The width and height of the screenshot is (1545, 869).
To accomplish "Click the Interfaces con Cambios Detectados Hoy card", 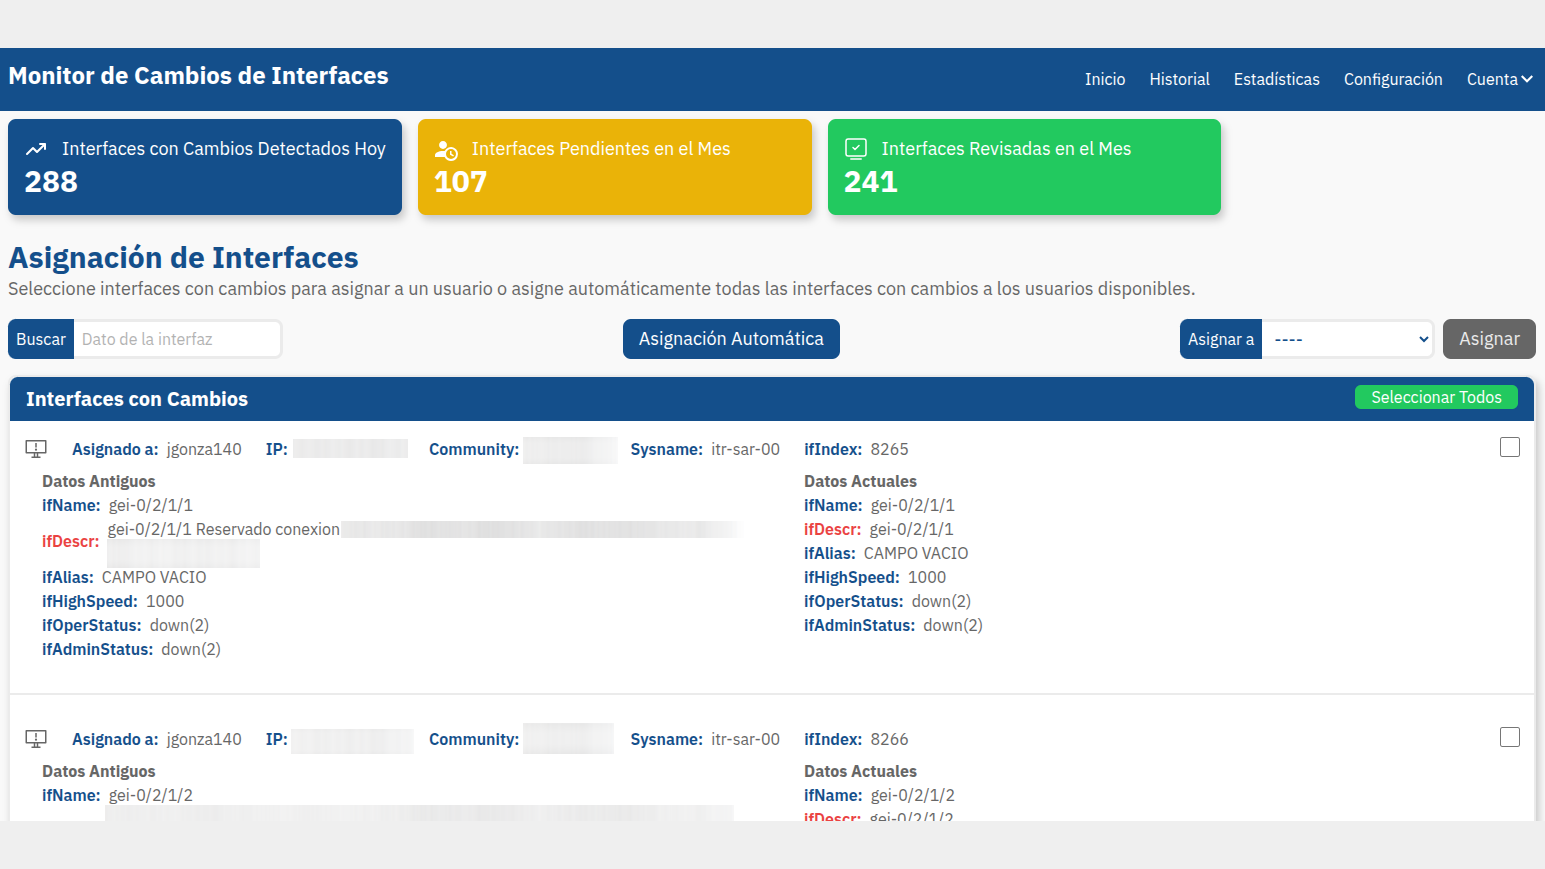I will tap(205, 167).
